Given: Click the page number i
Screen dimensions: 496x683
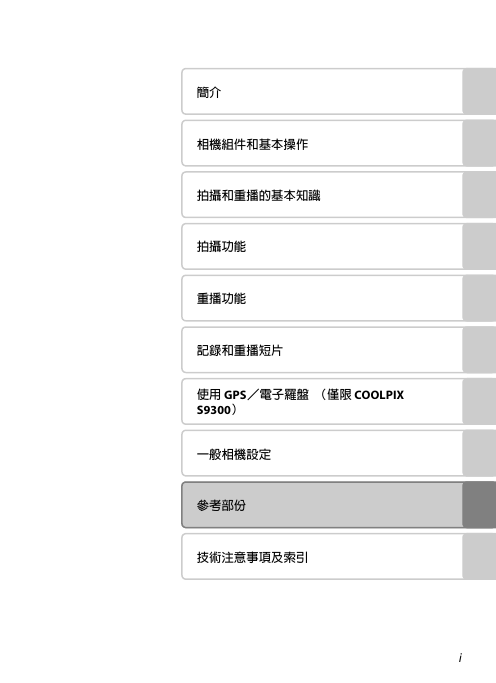Looking at the screenshot, I should click(460, 657).
